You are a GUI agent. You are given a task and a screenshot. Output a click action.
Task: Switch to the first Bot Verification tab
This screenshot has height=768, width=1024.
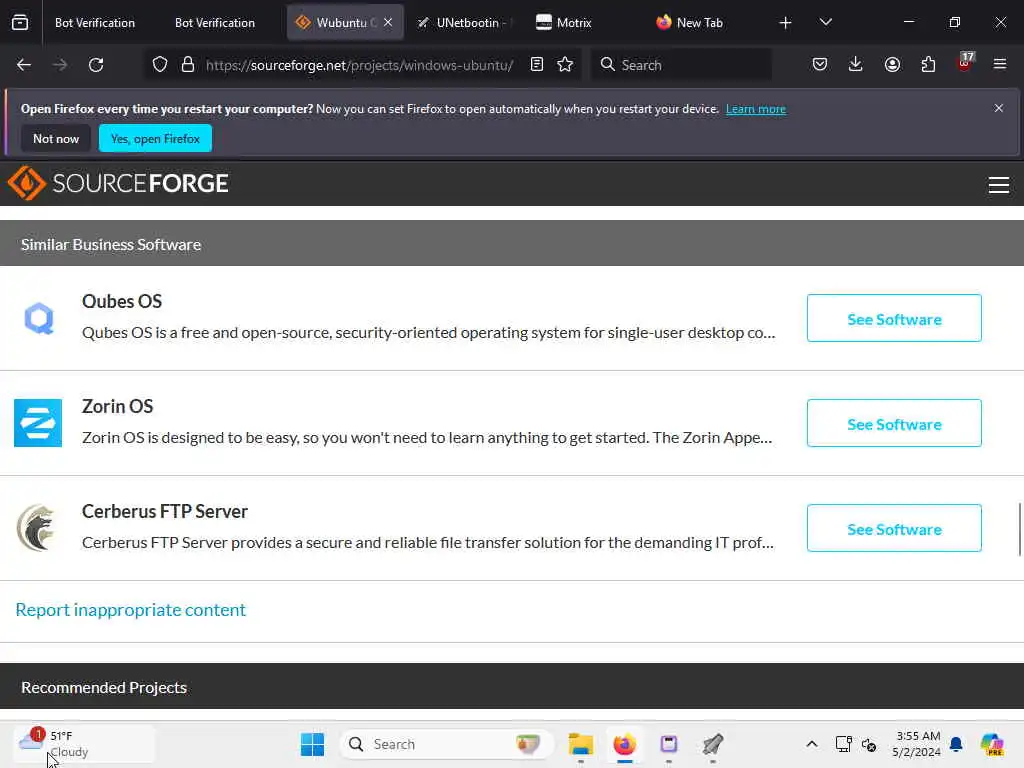pyautogui.click(x=95, y=23)
